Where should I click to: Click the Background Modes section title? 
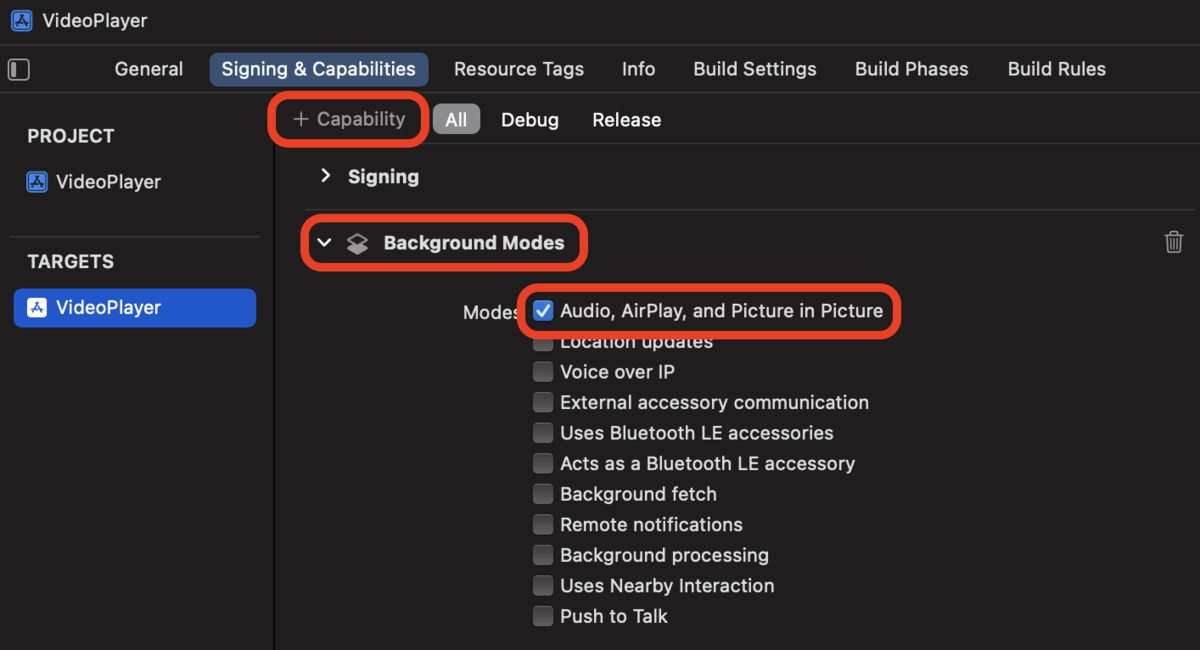point(474,243)
